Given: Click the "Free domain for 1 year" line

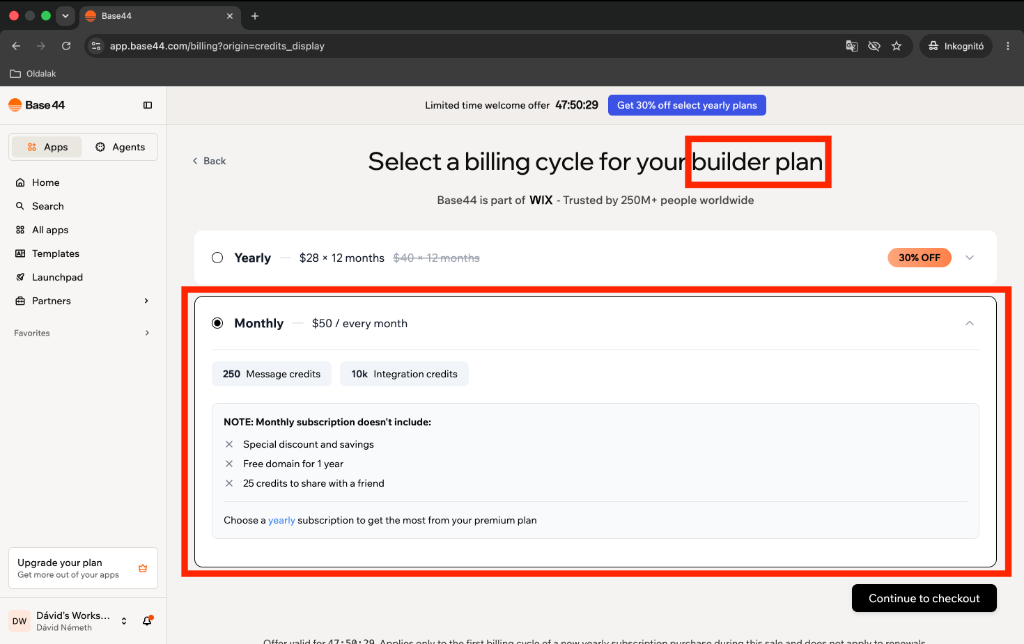Looking at the screenshot, I should pos(293,464).
